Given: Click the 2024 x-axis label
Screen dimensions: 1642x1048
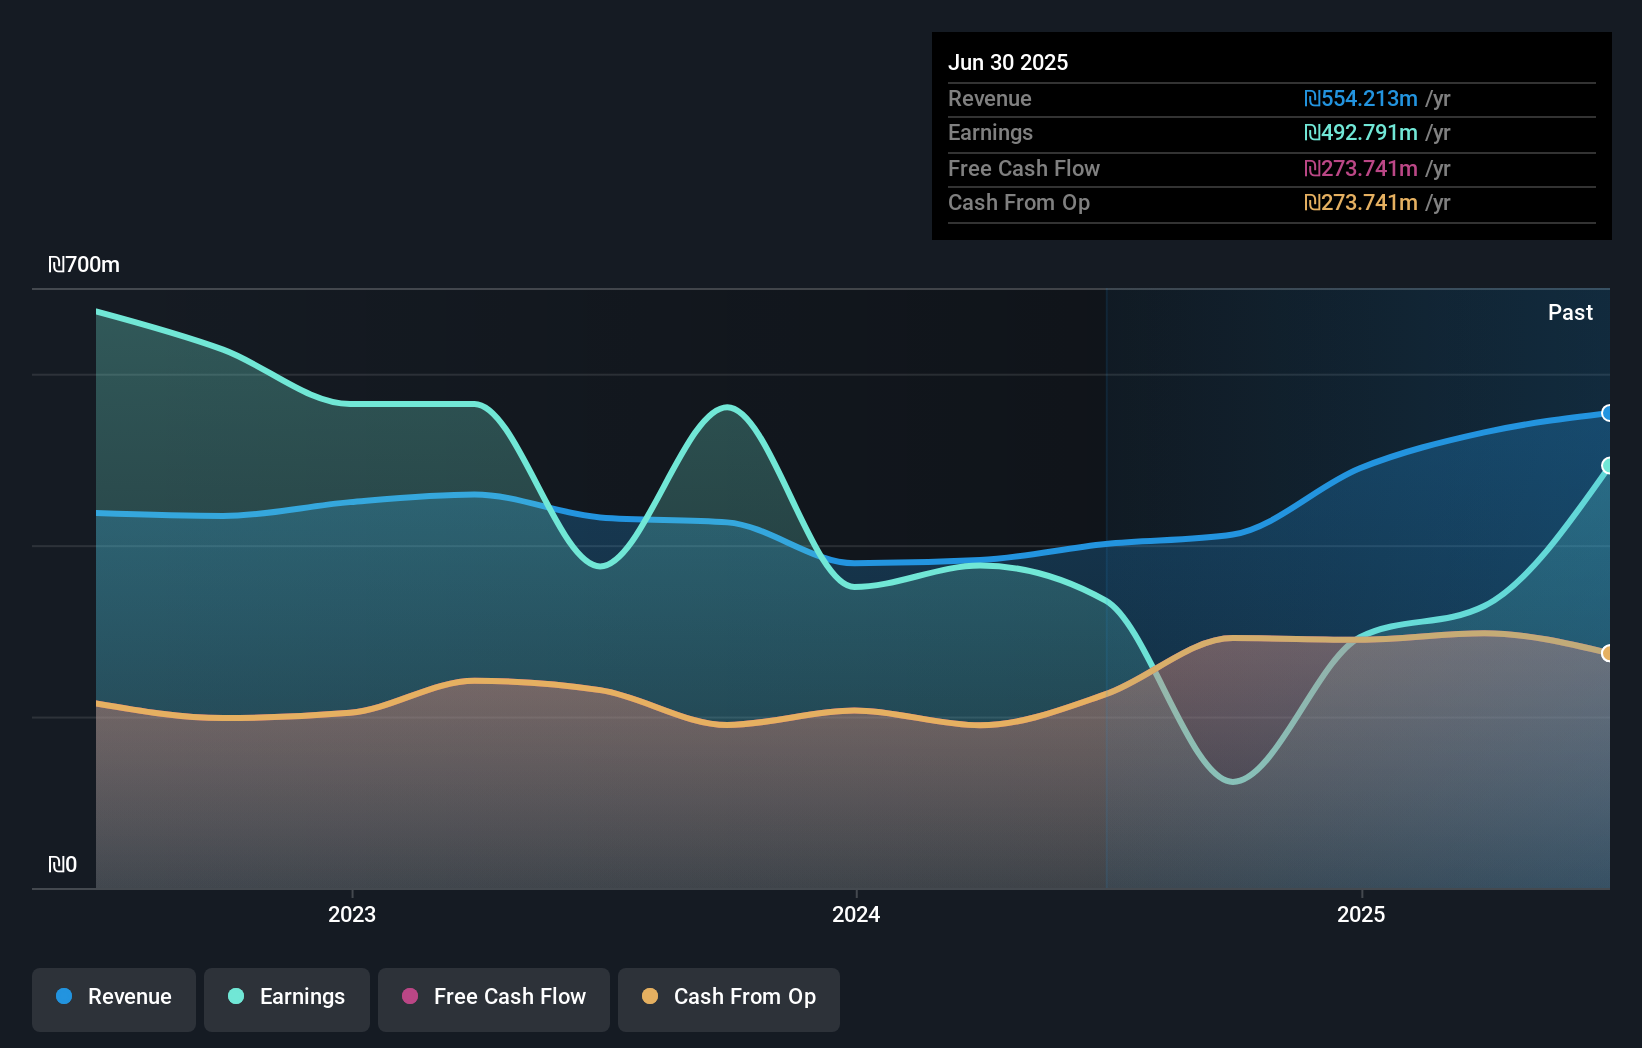Looking at the screenshot, I should 856,914.
